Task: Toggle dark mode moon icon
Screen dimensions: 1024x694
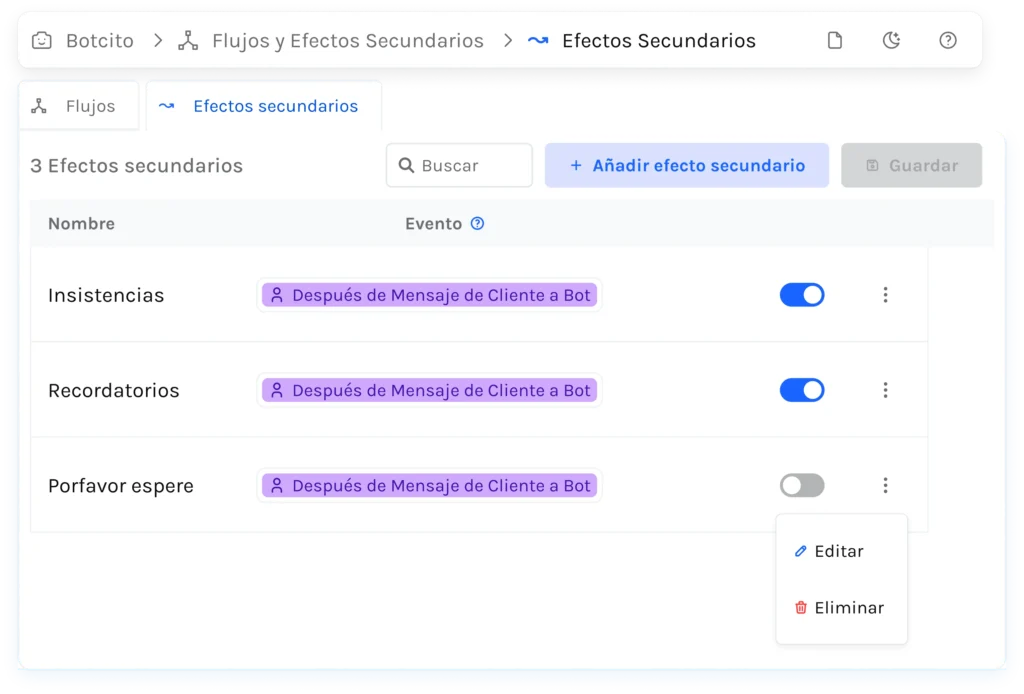Action: tap(891, 41)
